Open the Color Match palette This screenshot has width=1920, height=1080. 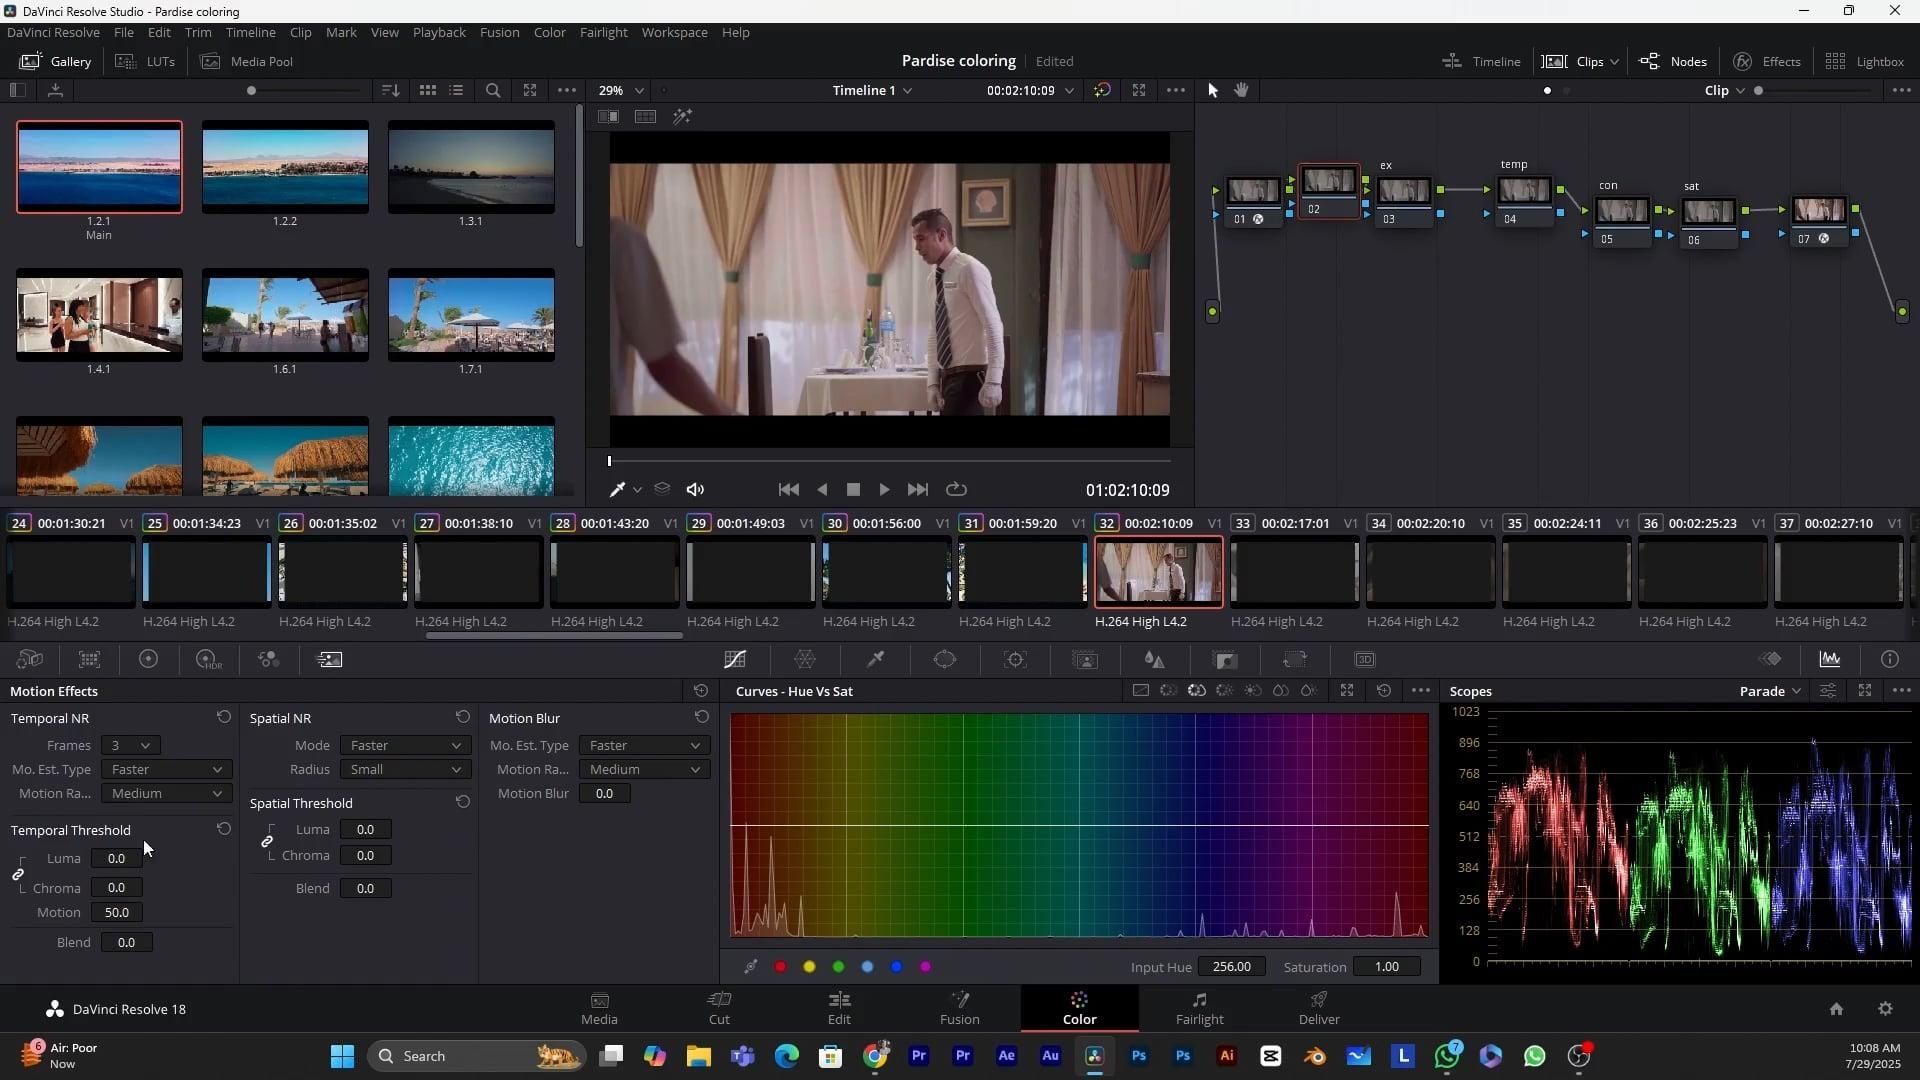point(90,660)
